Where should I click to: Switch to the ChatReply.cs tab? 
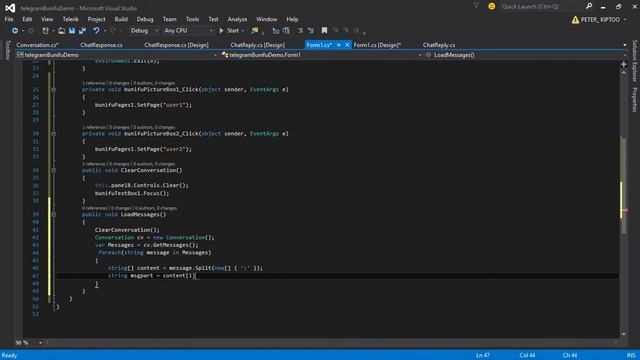(439, 45)
